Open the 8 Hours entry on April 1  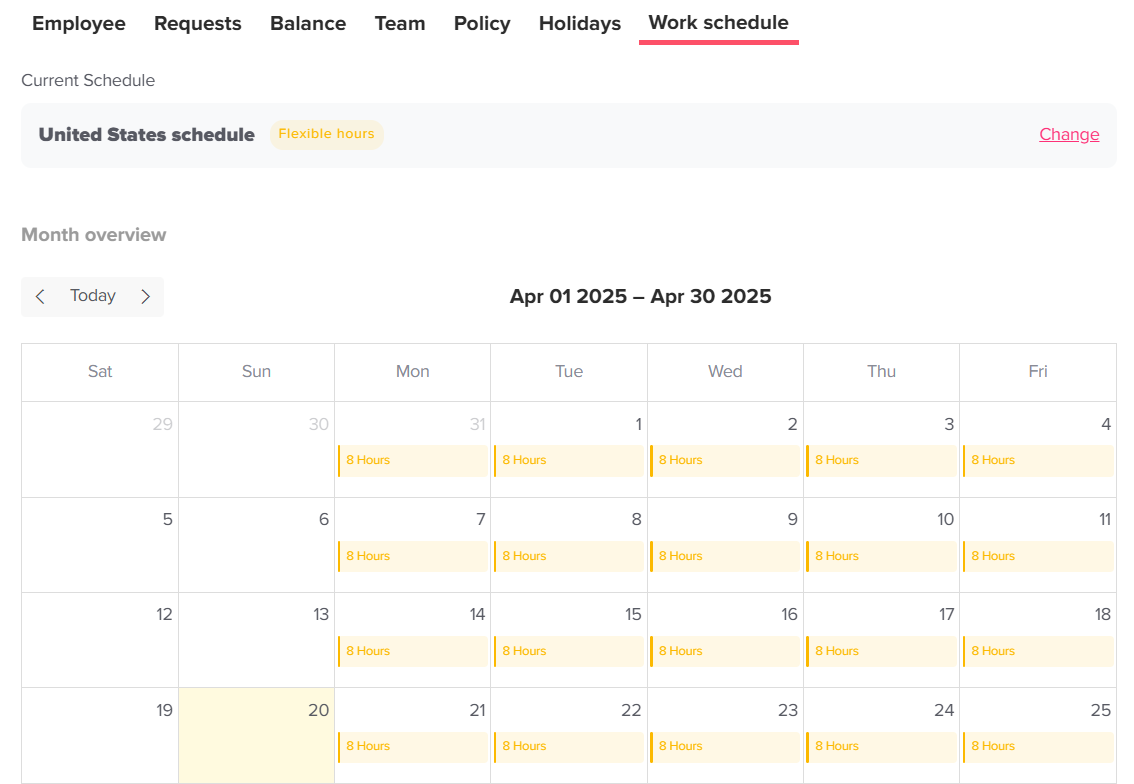[568, 460]
